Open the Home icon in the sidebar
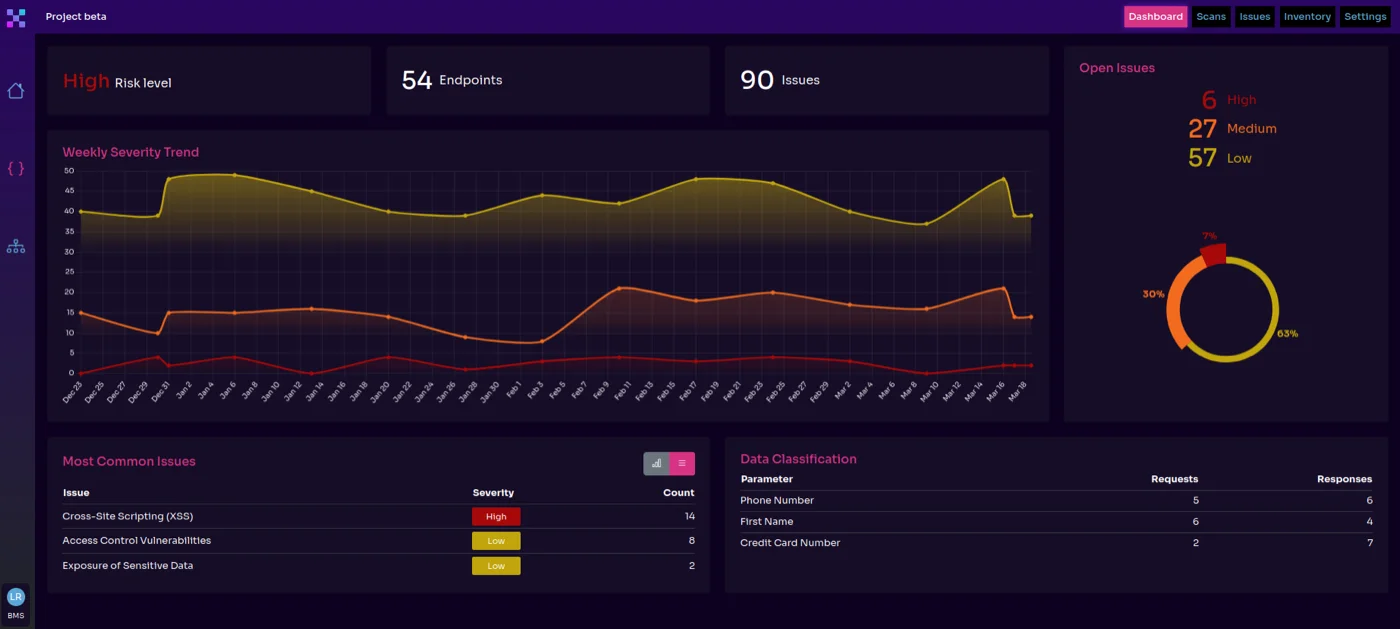The height and width of the screenshot is (629, 1400). [x=15, y=90]
